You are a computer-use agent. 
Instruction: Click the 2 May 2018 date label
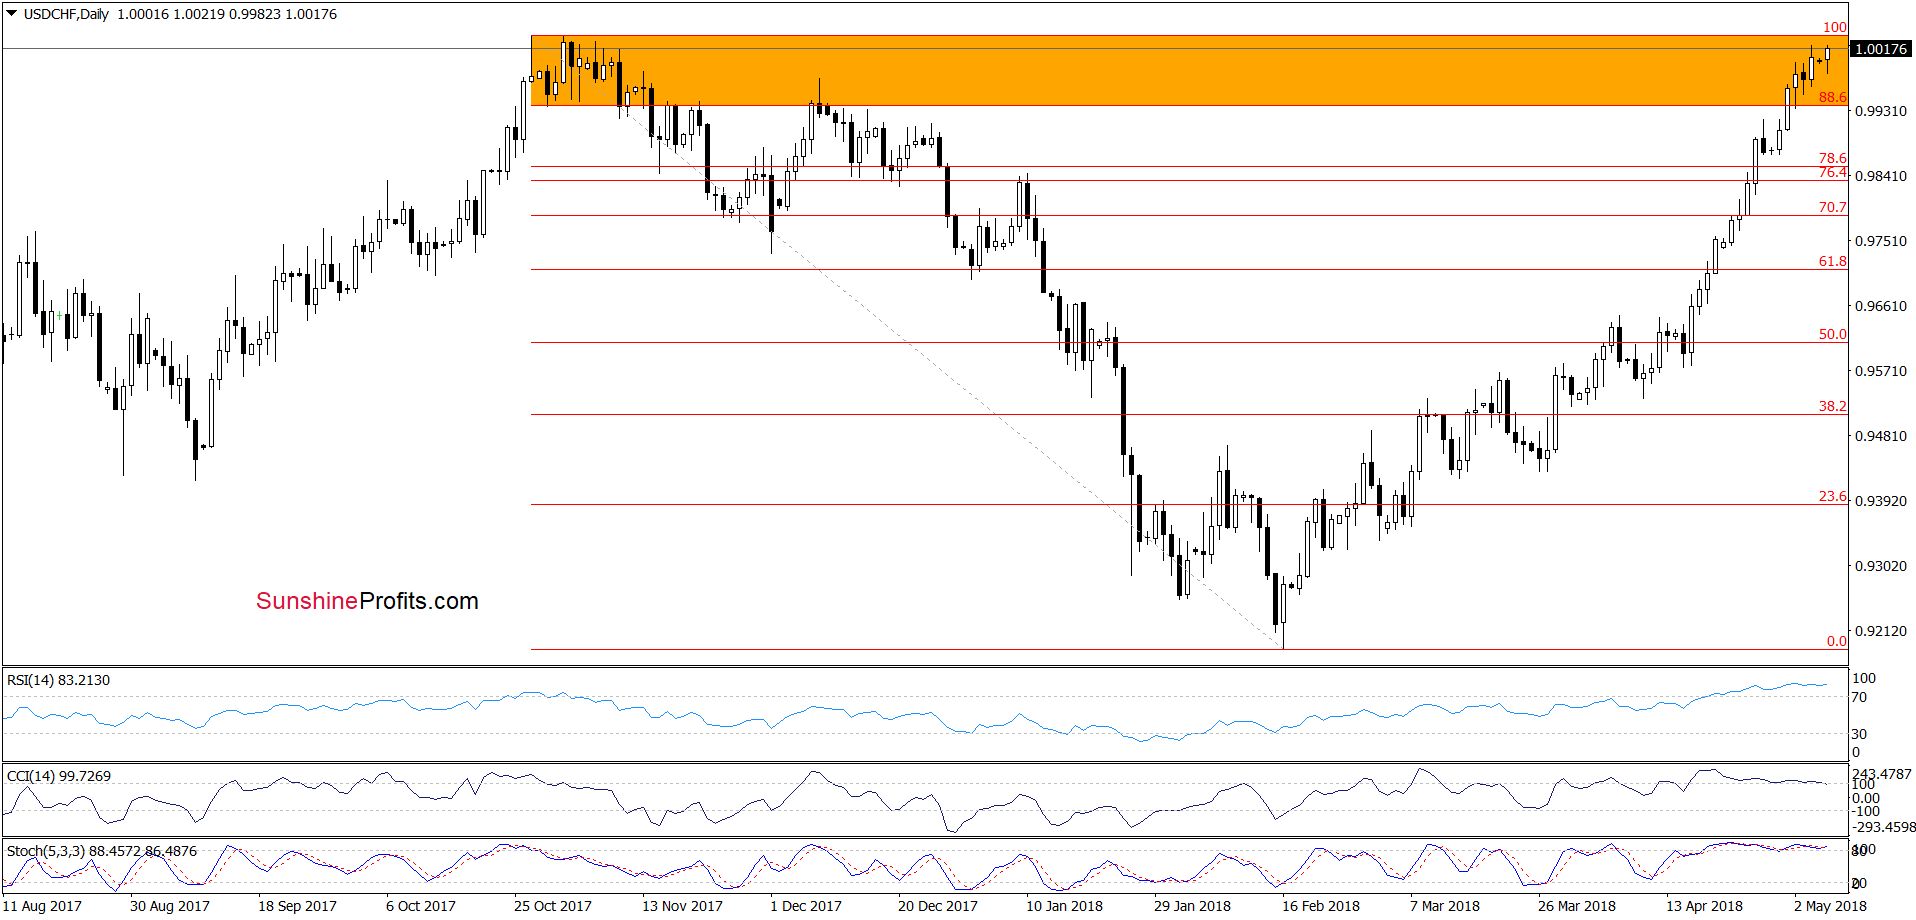(1830, 906)
